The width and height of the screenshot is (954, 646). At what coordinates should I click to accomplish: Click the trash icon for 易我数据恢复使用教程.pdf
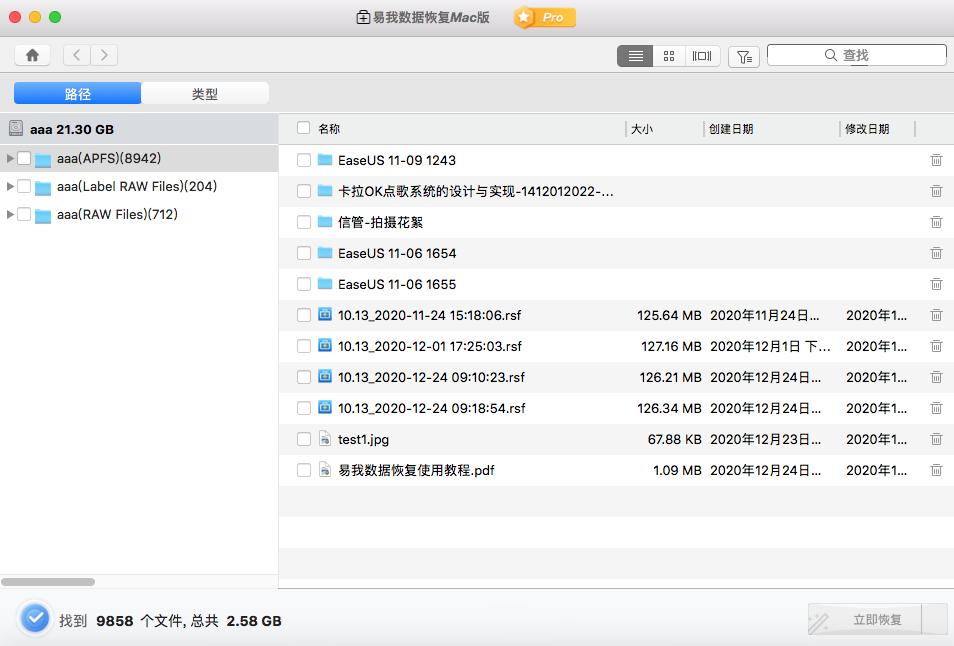point(936,470)
